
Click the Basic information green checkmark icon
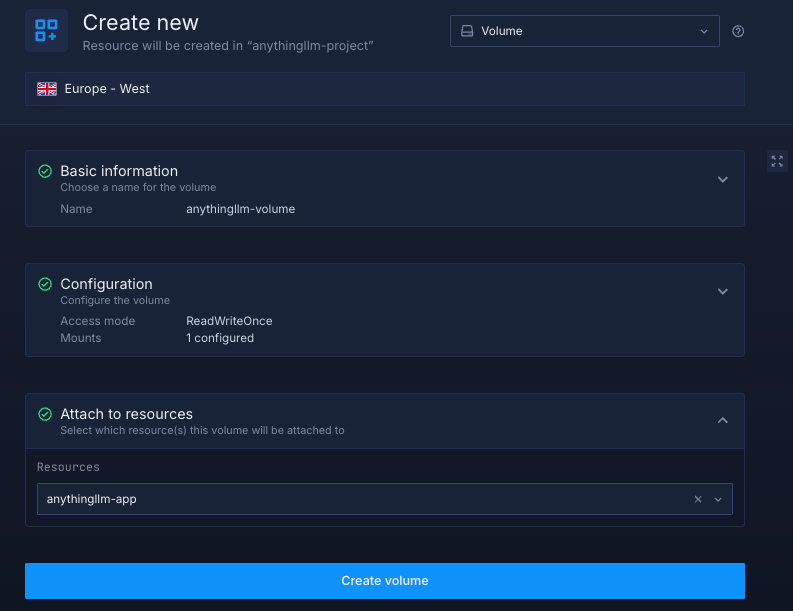45,171
